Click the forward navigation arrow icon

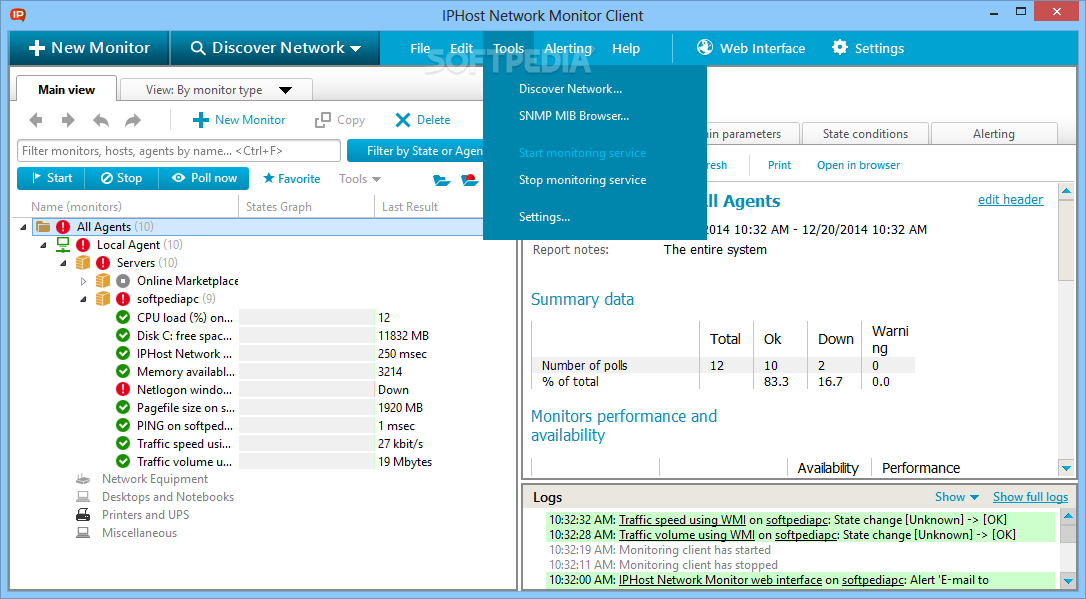(x=68, y=120)
